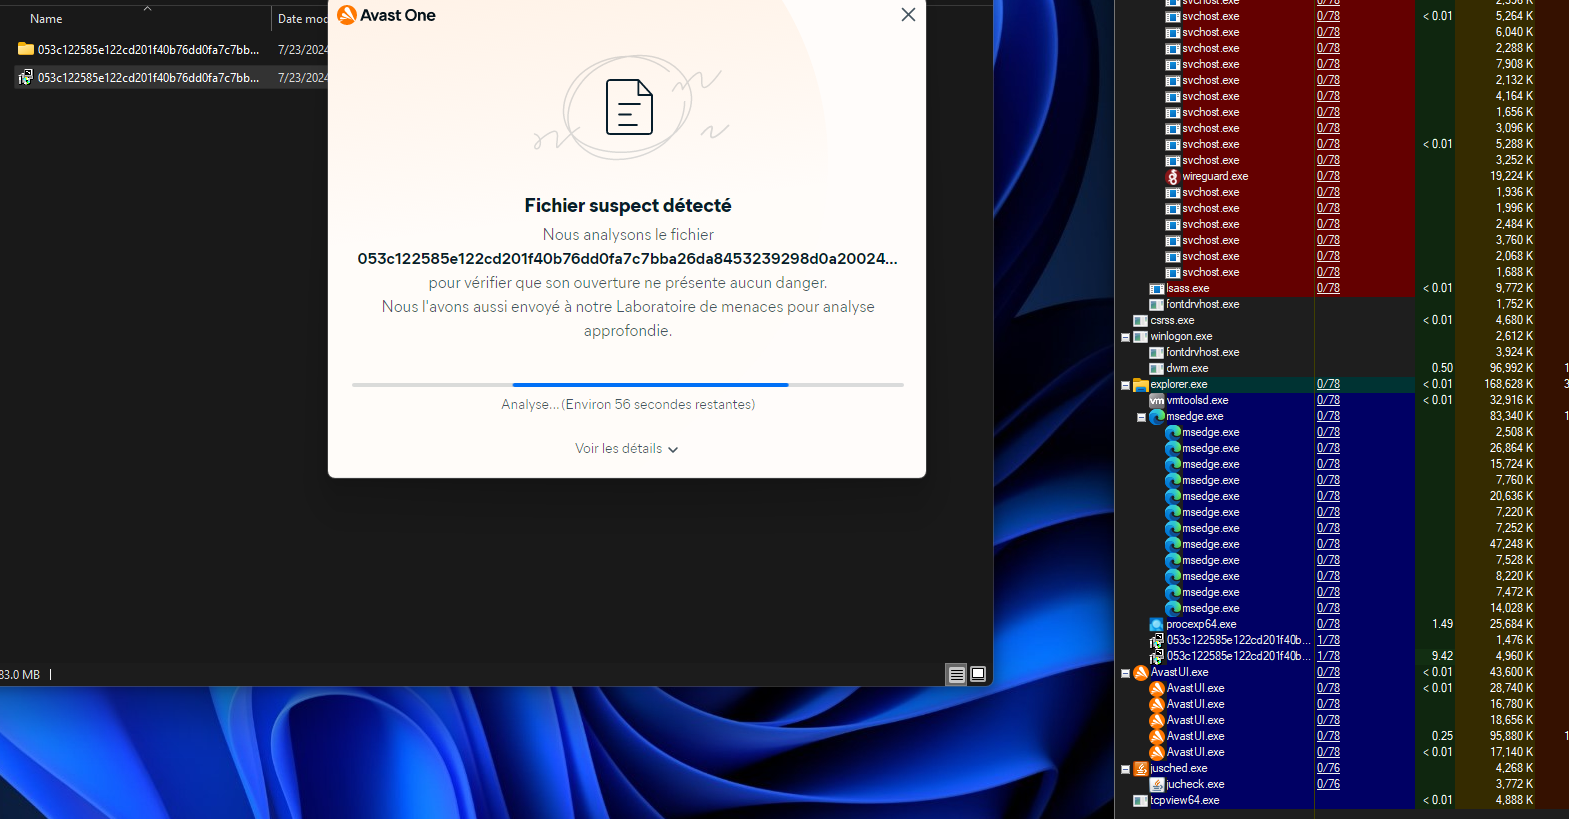The image size is (1569, 819).
Task: Collapse the parent msedge.exe process tree
Action: (1141, 417)
